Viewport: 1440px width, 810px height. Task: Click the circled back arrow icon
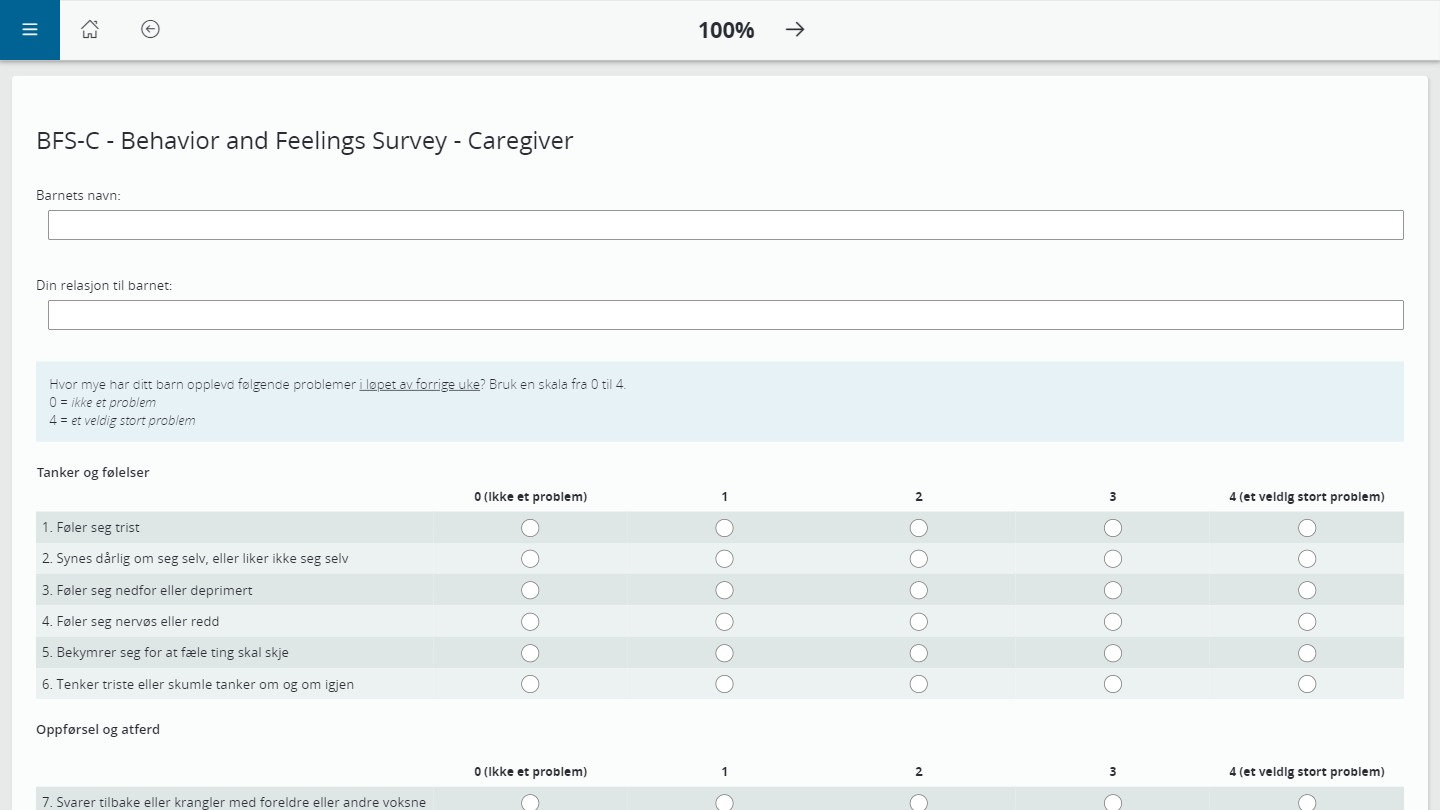click(150, 29)
